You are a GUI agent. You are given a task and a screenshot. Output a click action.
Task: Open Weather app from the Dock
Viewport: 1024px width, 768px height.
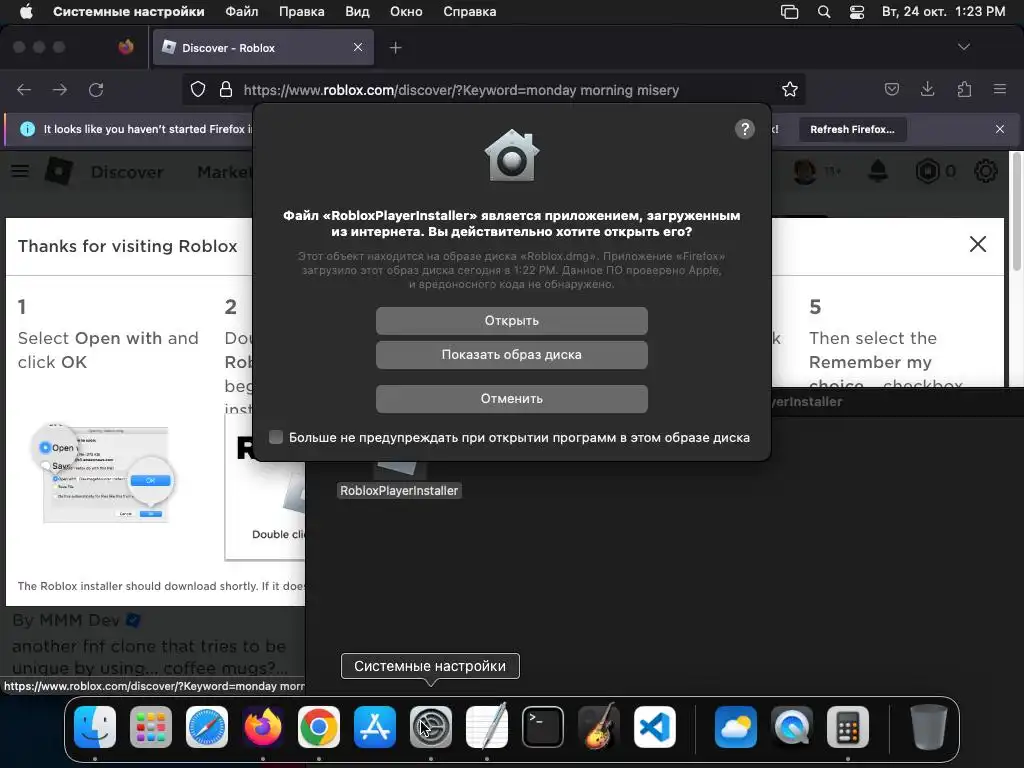coord(736,727)
